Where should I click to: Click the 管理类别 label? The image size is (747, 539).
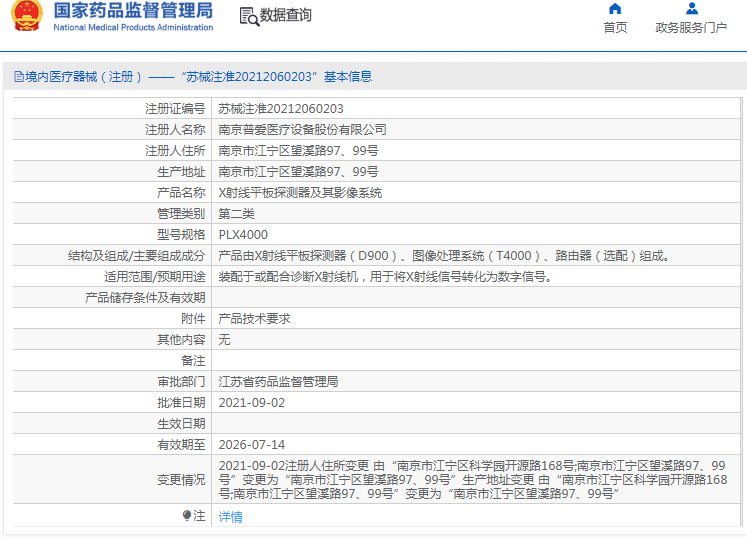(181, 214)
